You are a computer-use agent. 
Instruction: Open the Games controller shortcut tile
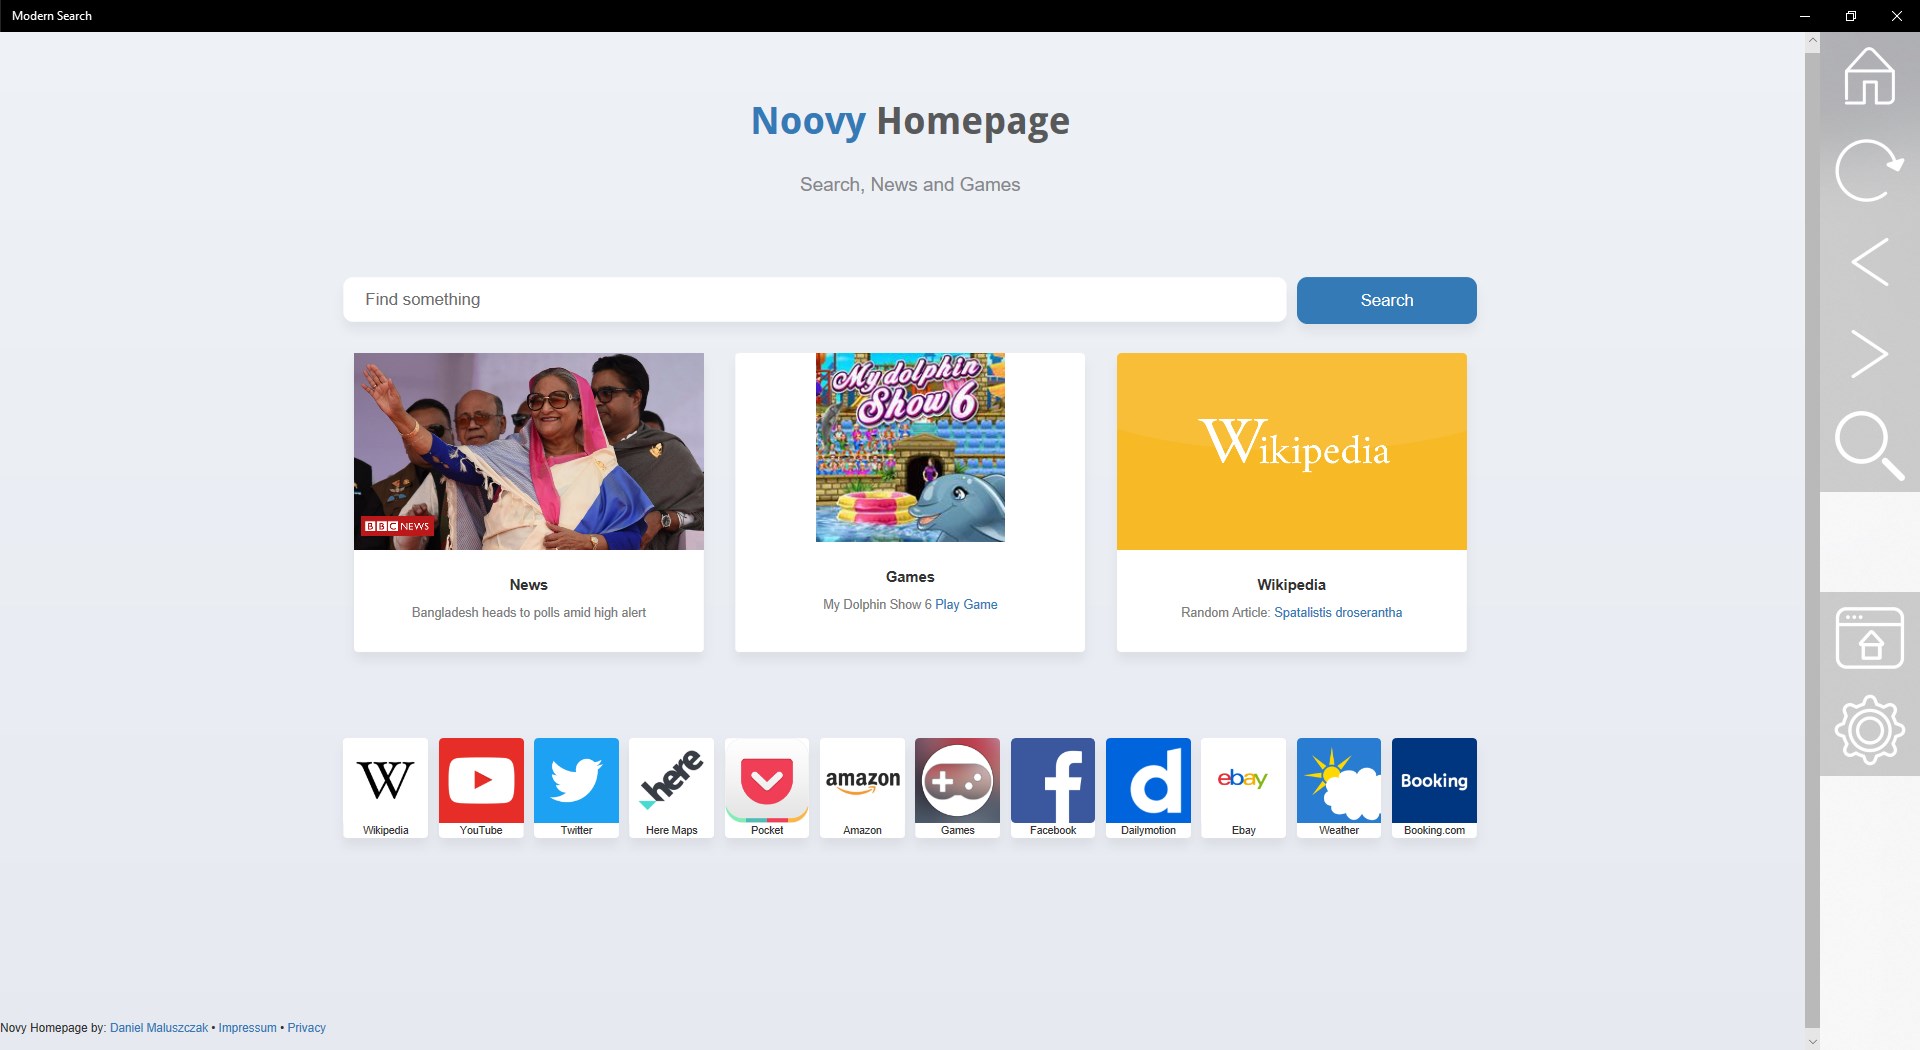pyautogui.click(x=957, y=788)
